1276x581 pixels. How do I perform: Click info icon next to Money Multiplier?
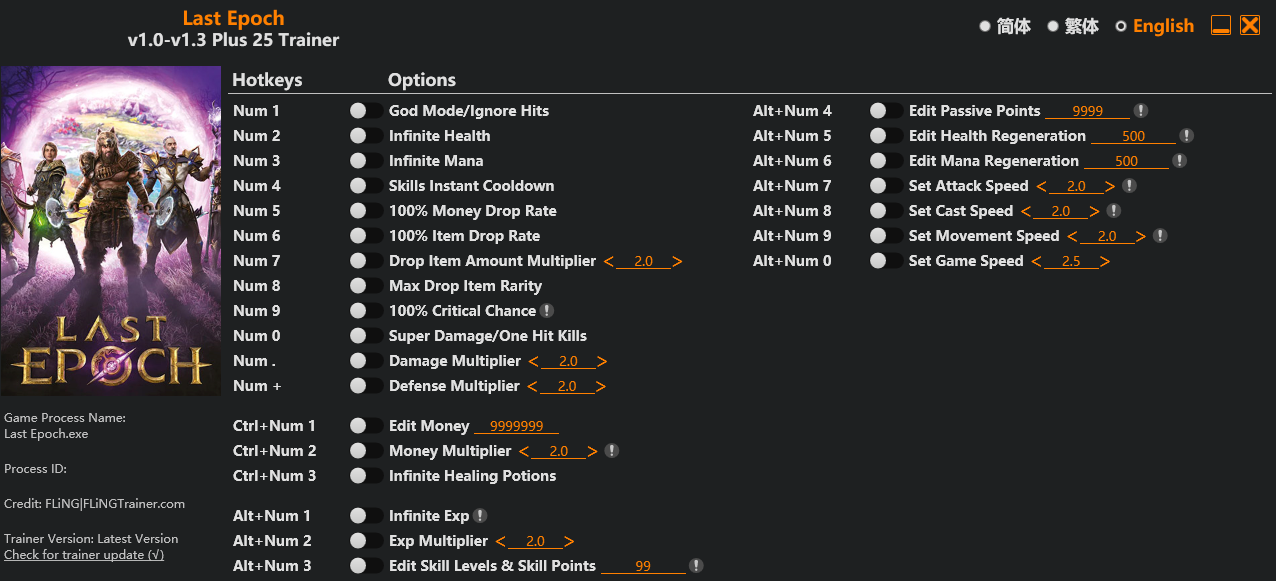tap(612, 451)
